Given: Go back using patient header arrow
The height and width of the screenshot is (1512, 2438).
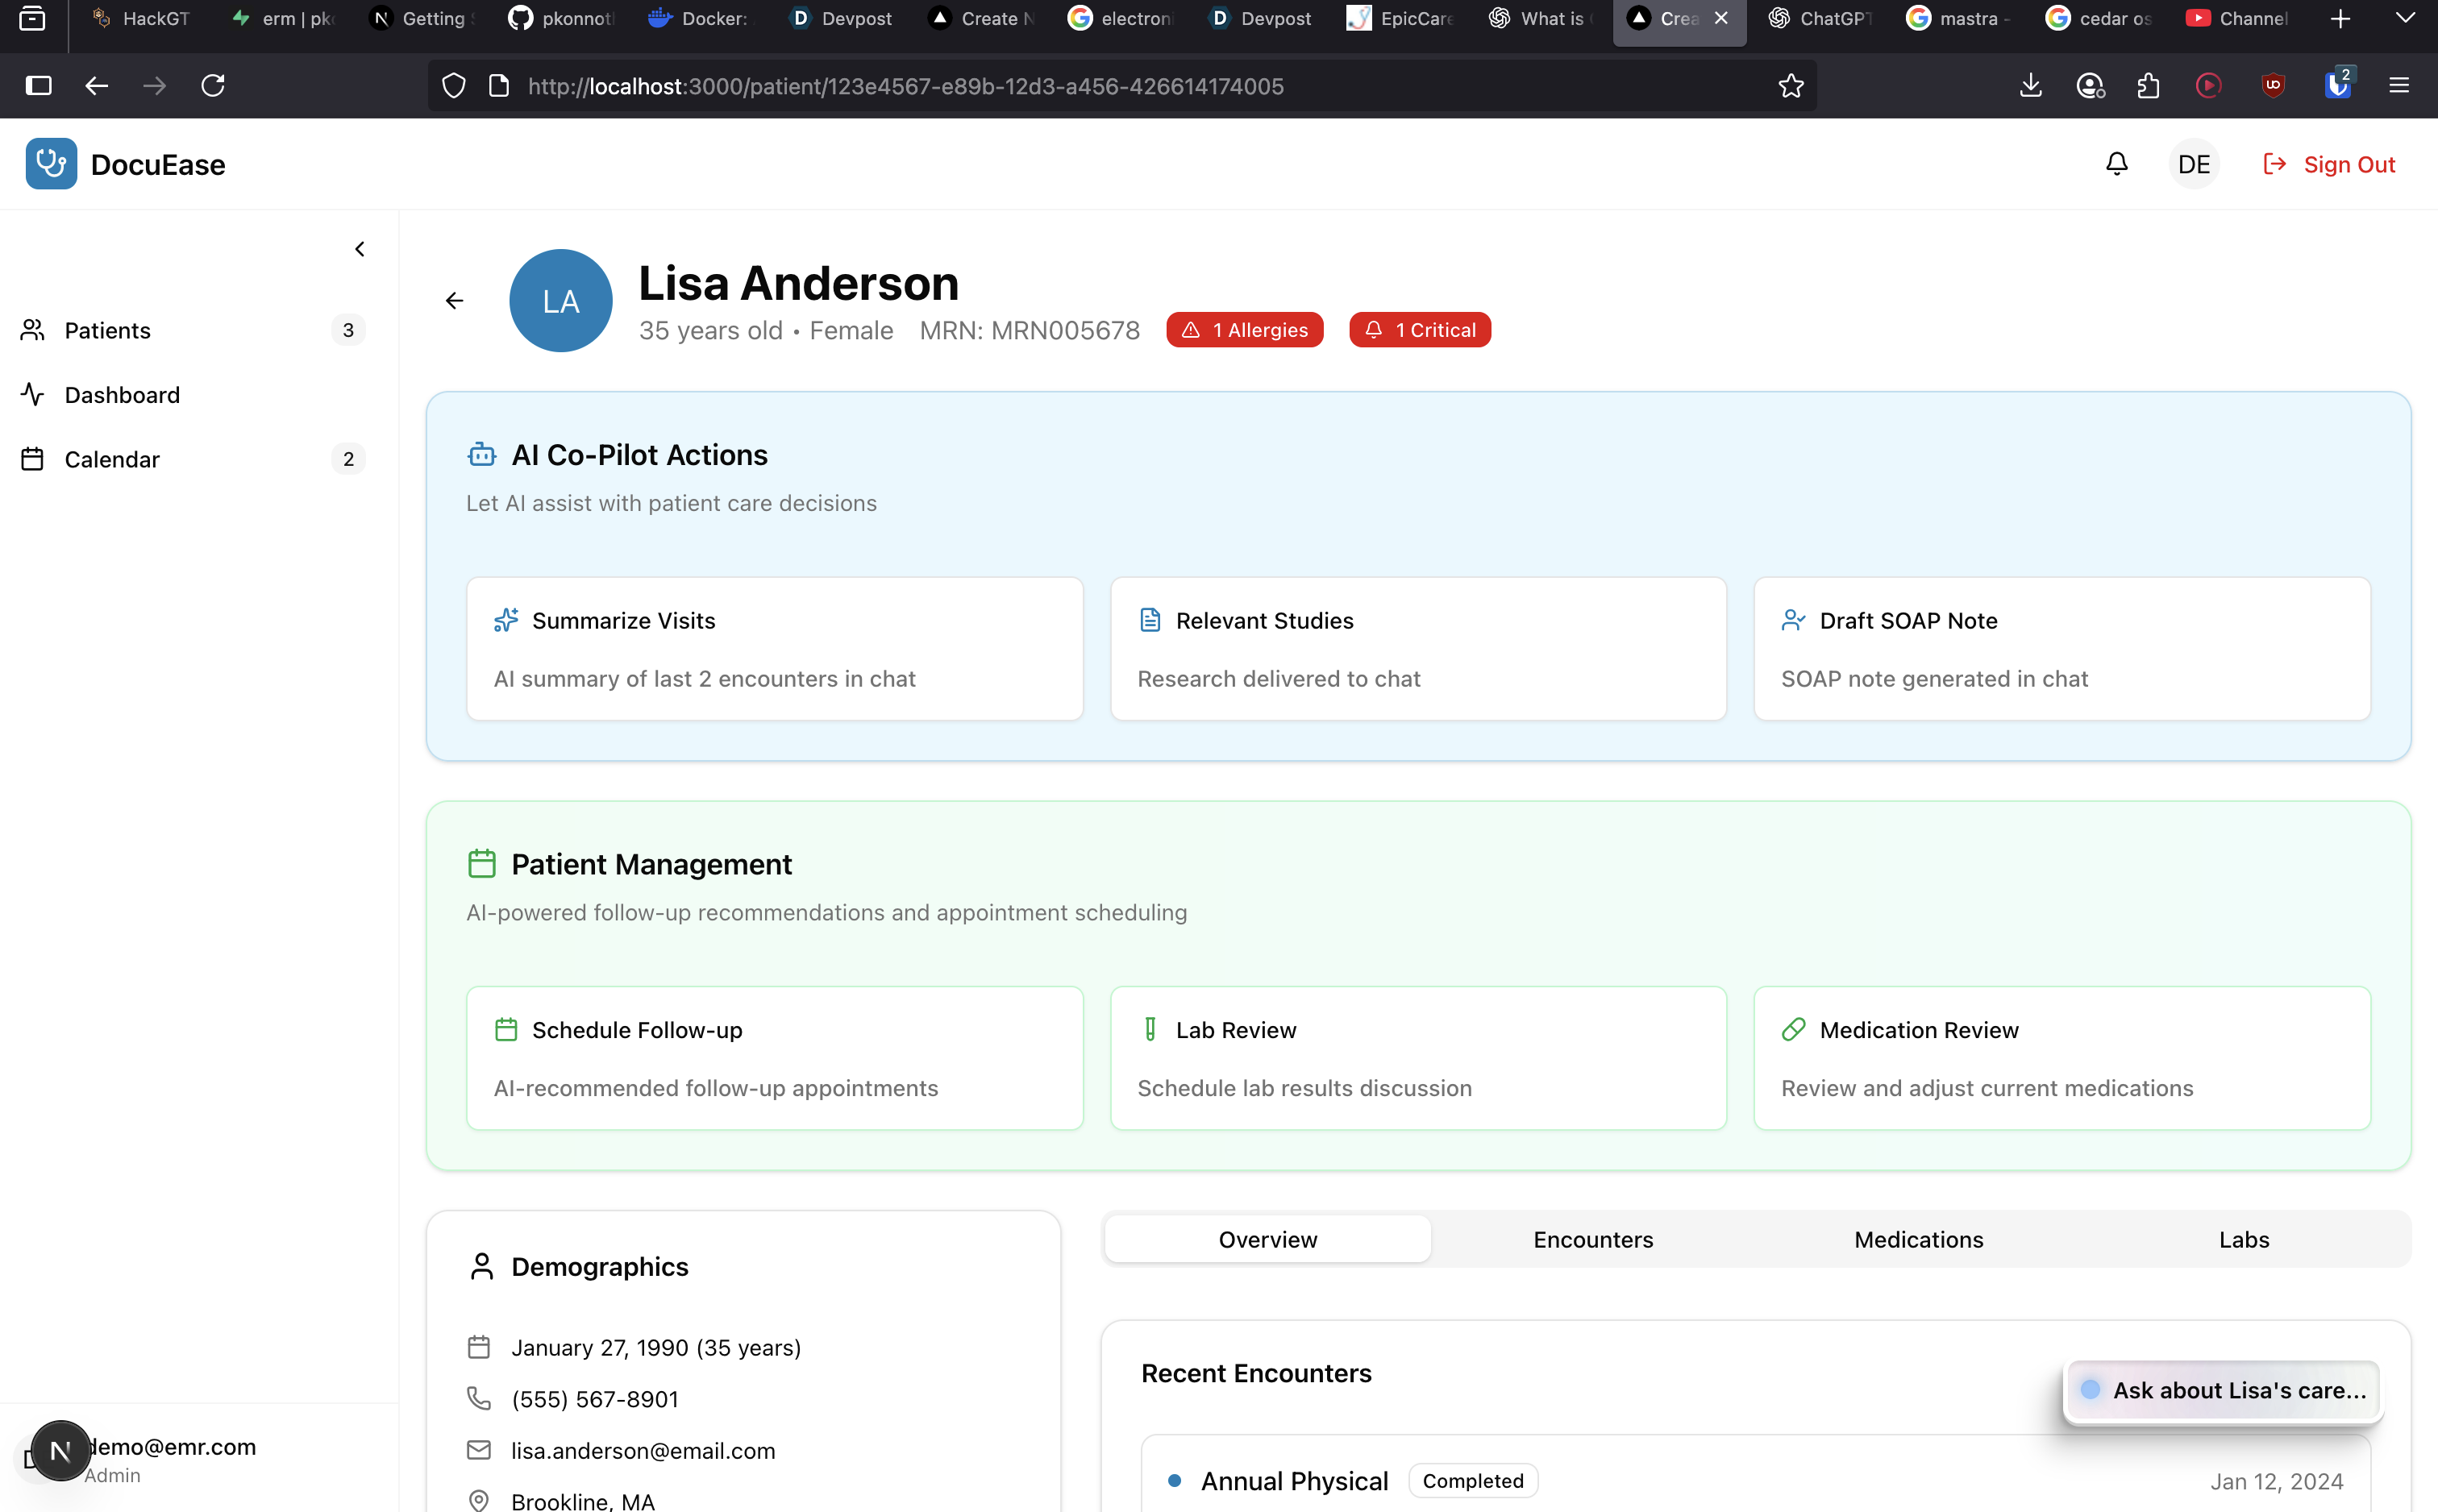Looking at the screenshot, I should [x=454, y=301].
